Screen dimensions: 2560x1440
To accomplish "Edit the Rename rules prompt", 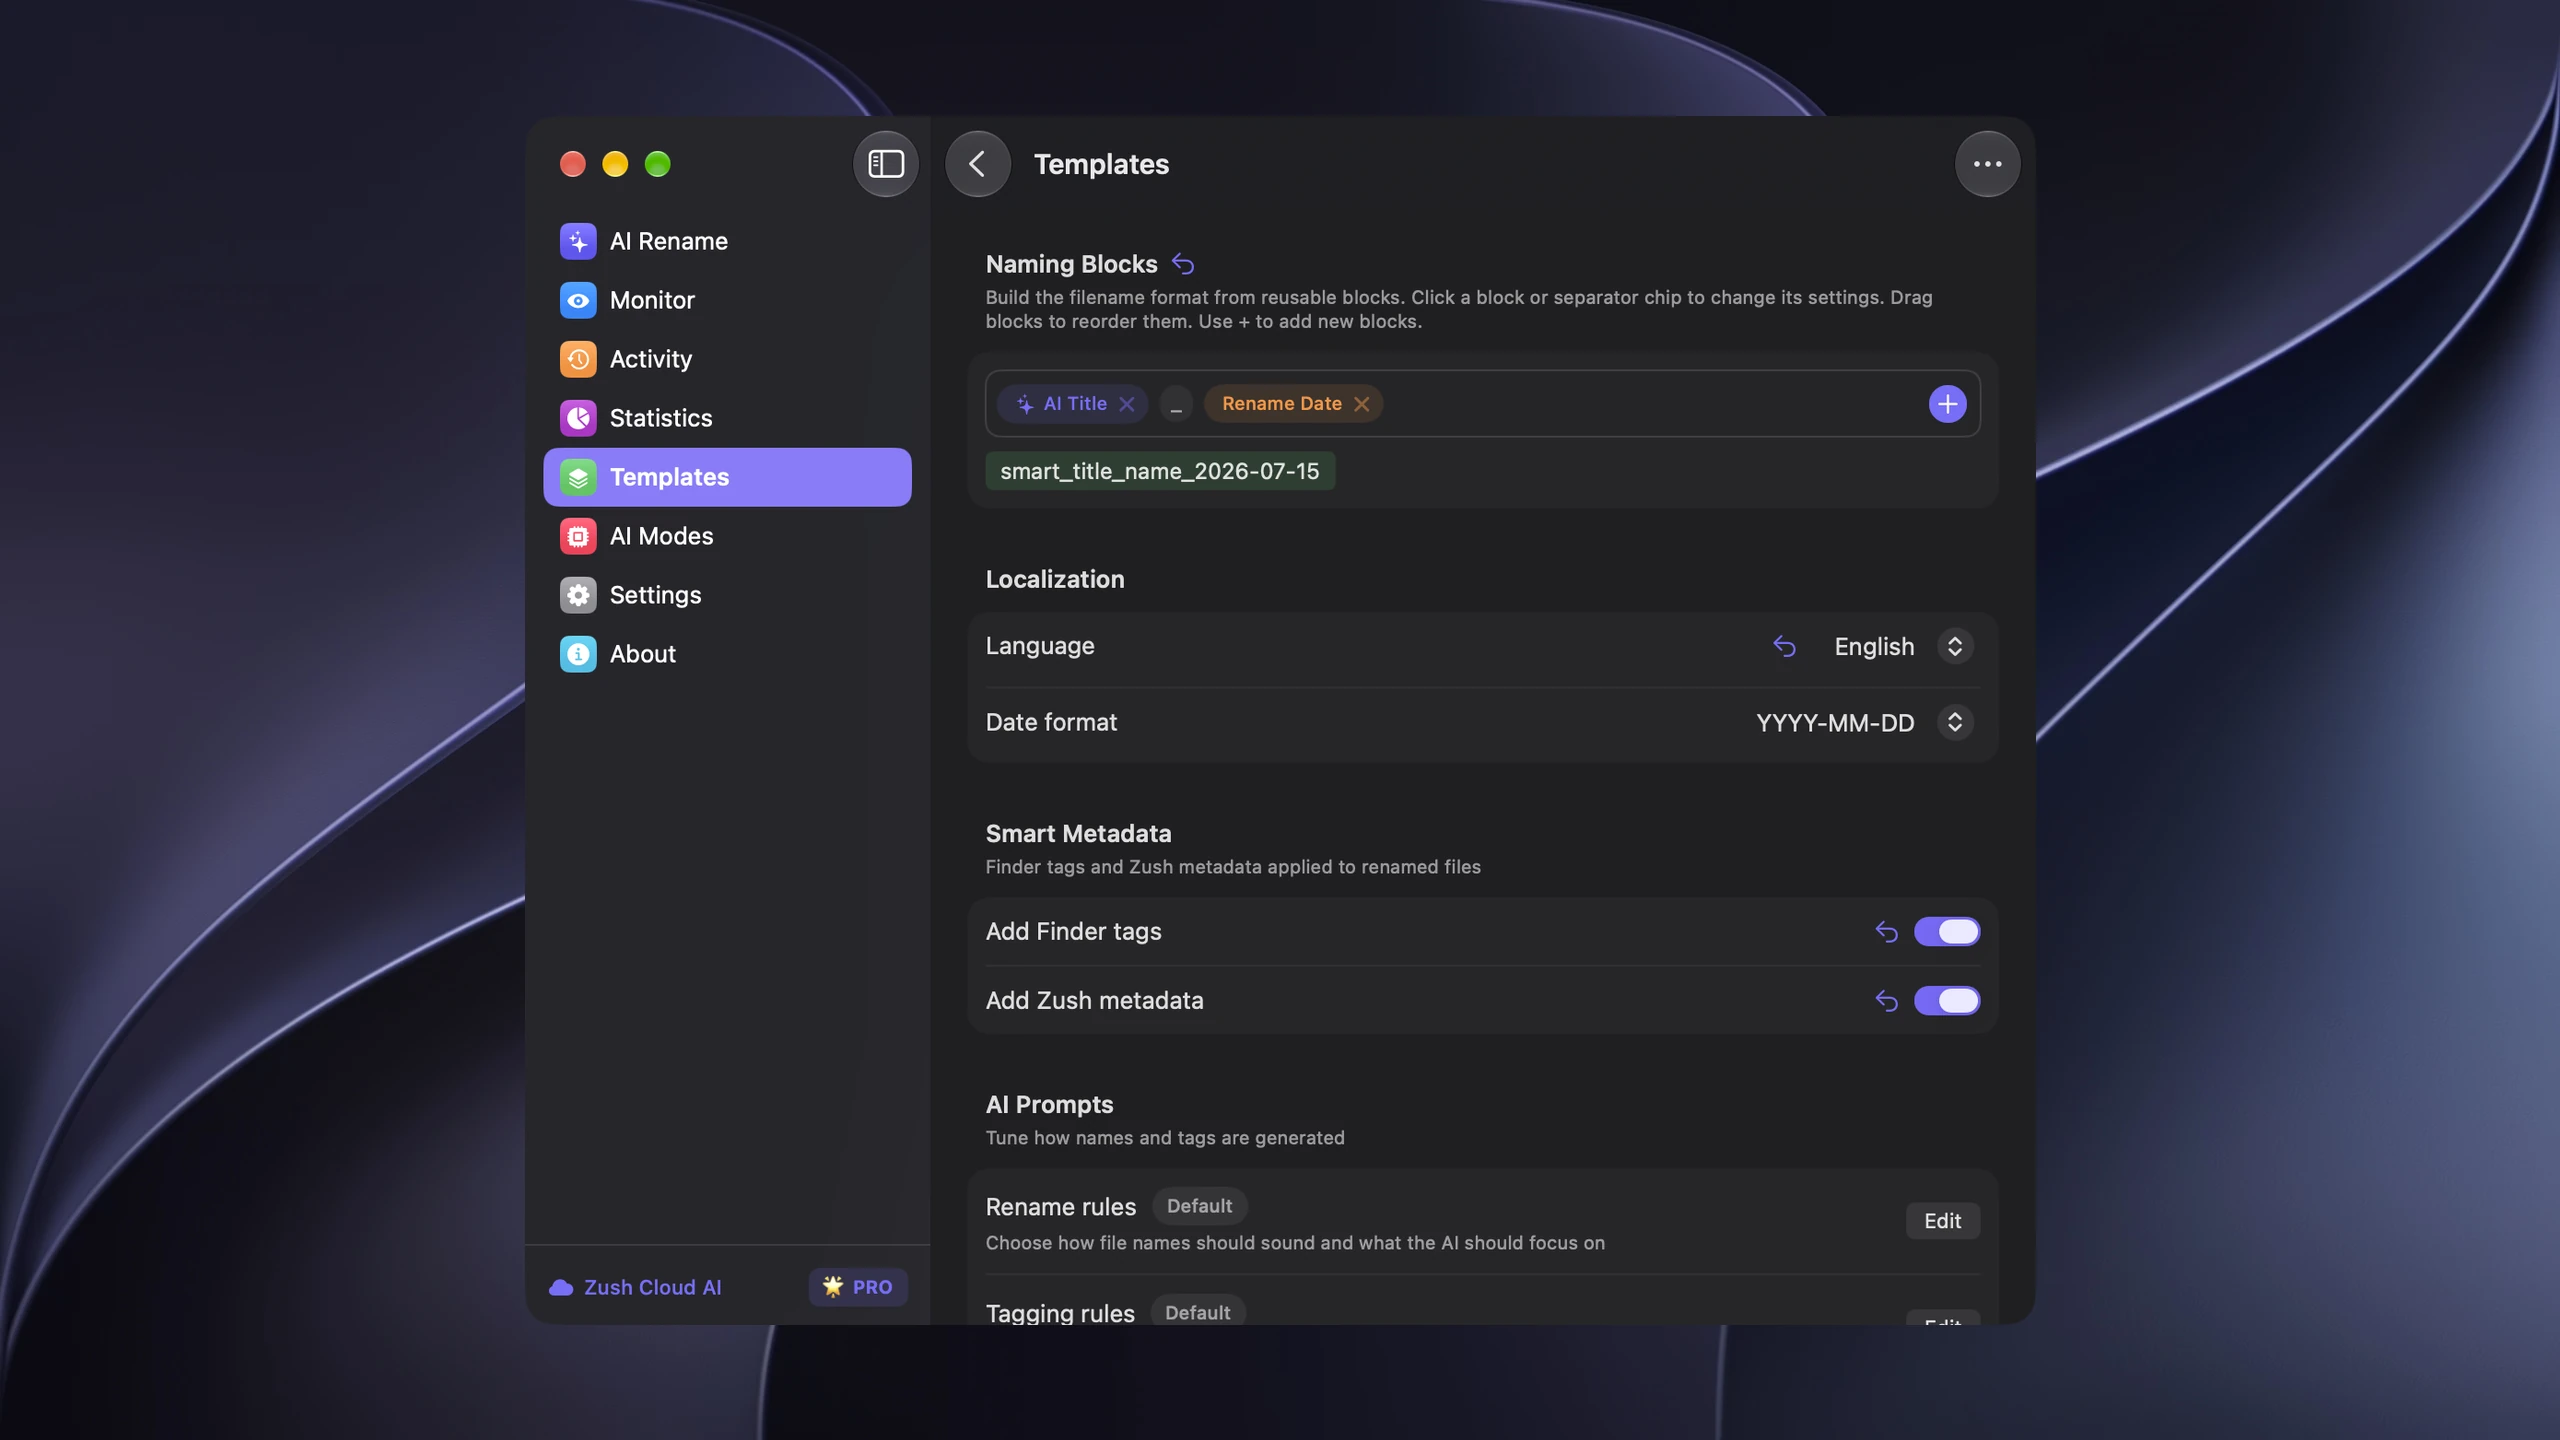I will [x=1942, y=1221].
